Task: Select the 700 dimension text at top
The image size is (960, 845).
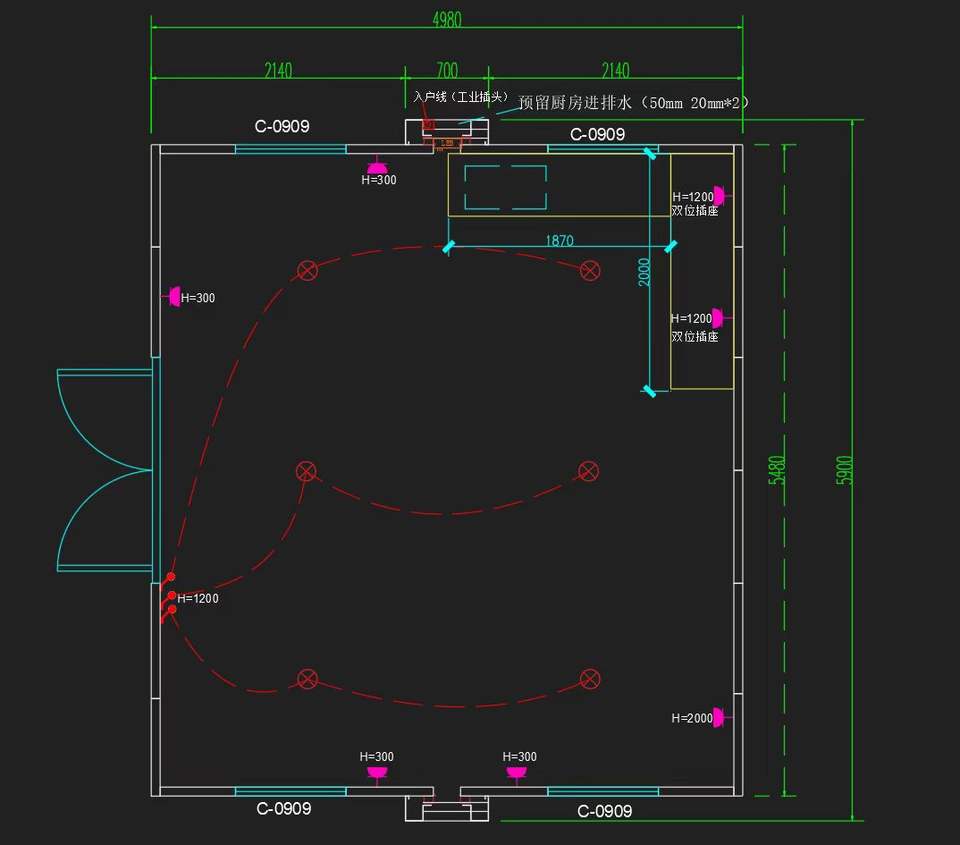Action: [447, 70]
